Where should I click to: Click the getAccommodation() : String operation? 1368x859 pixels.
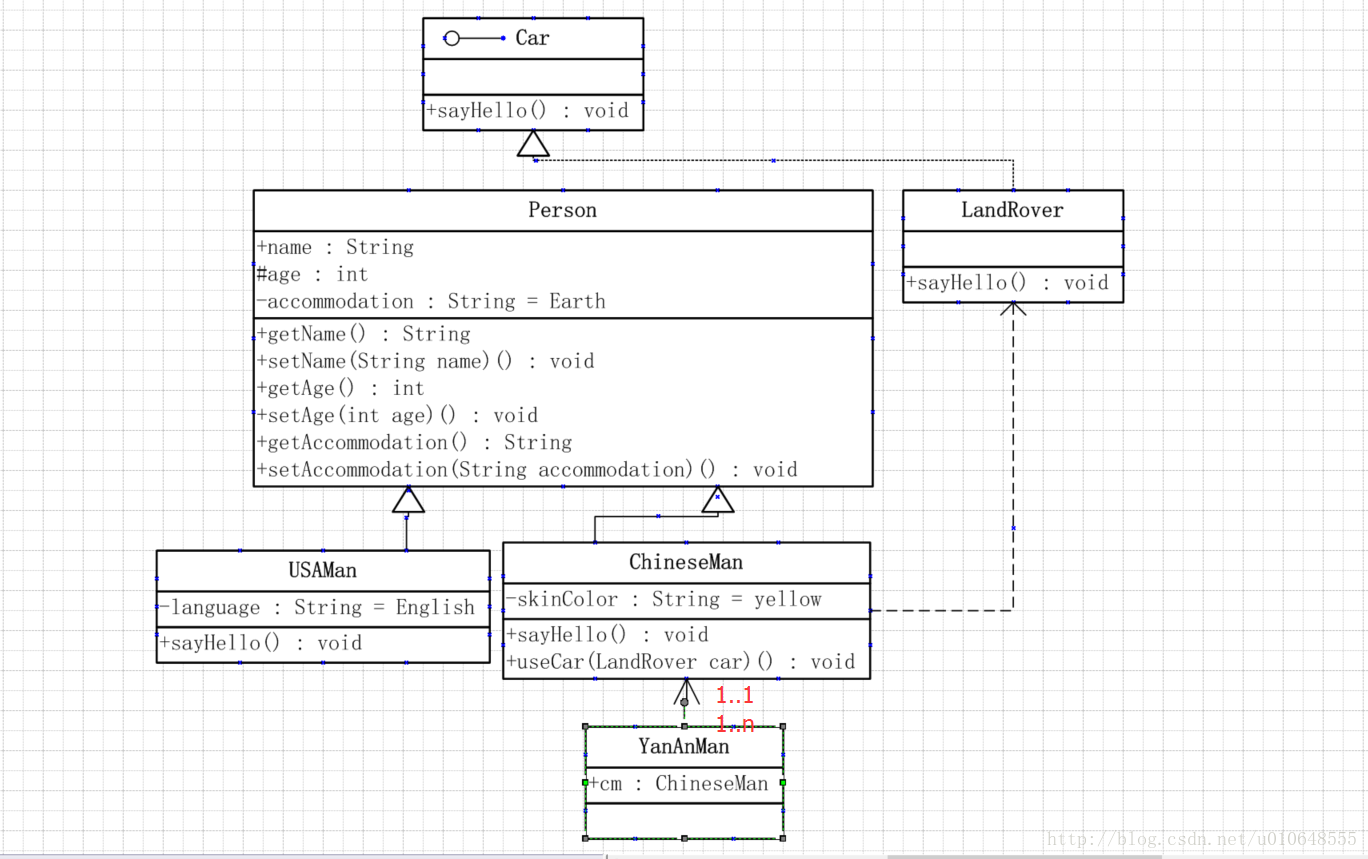pos(414,442)
